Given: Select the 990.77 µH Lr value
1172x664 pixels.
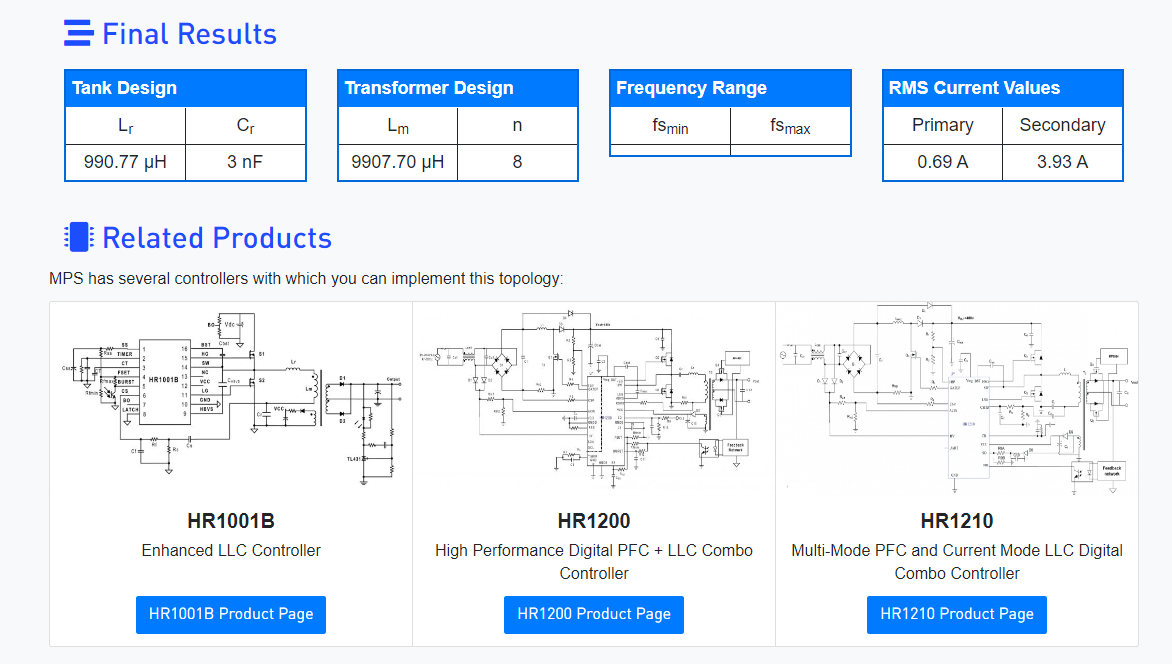Looking at the screenshot, I should click(125, 162).
